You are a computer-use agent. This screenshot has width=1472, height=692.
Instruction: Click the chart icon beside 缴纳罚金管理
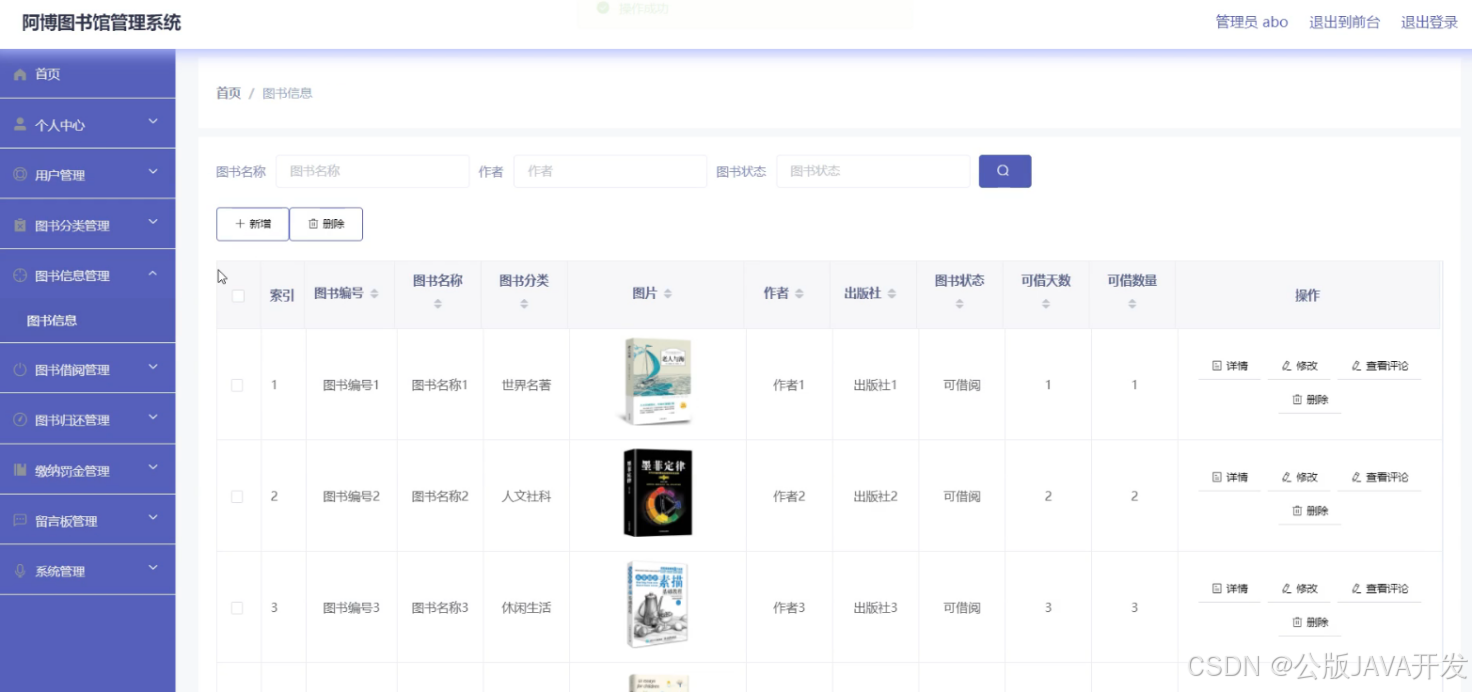(20, 471)
